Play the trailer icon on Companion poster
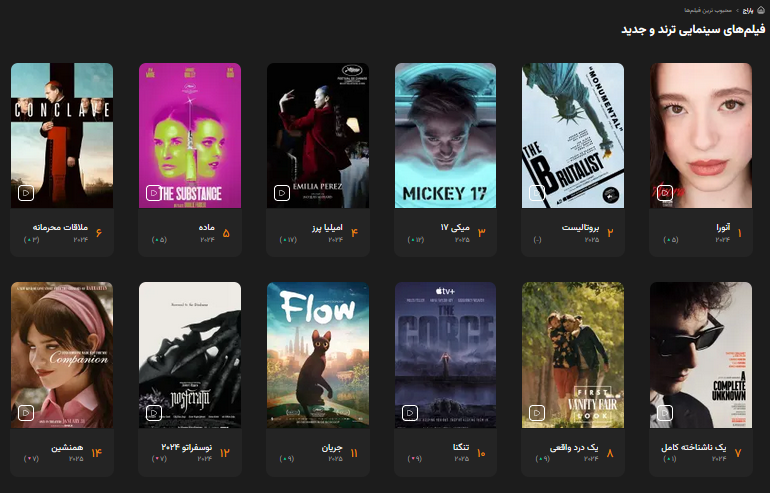Image resolution: width=770 pixels, height=493 pixels. (26, 412)
